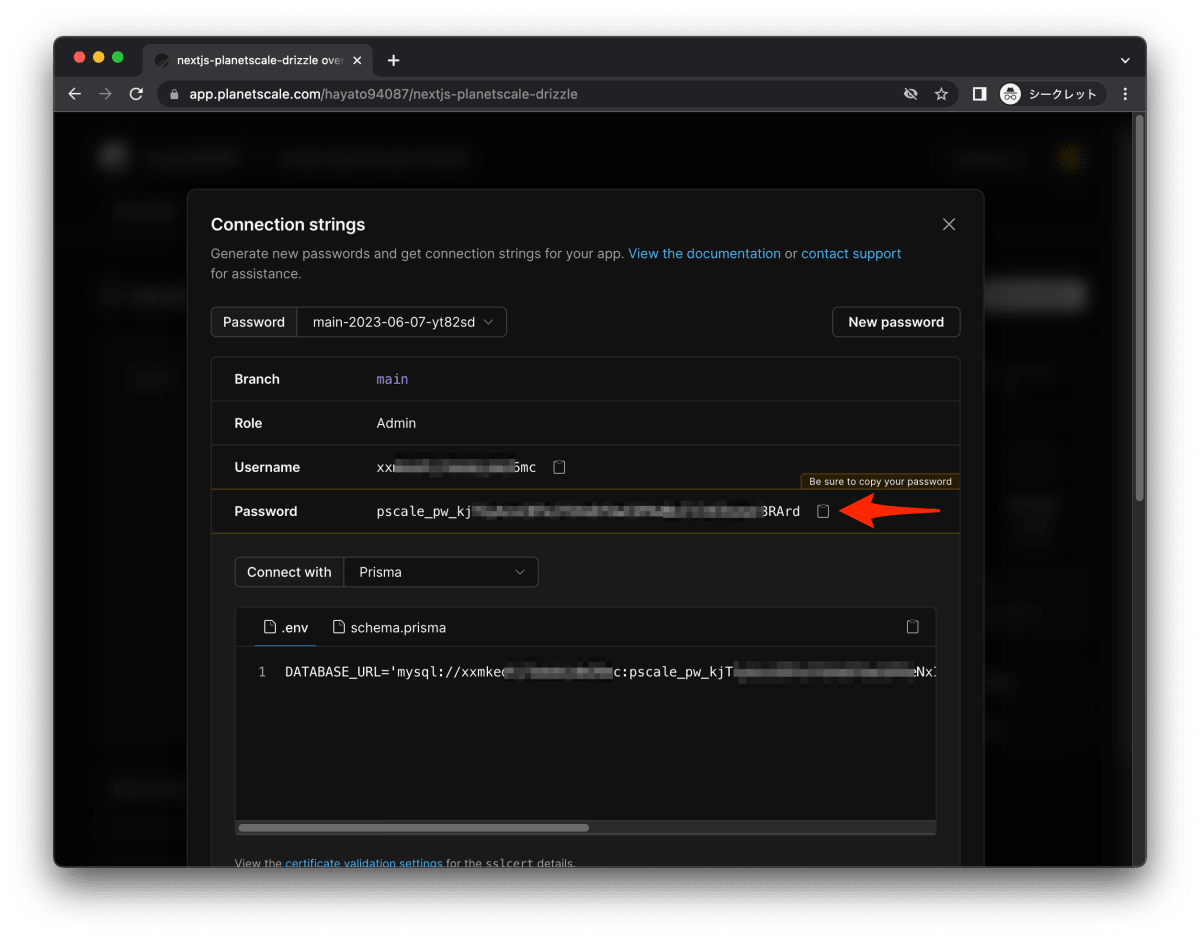
Task: Click the main branch value
Action: coord(392,379)
